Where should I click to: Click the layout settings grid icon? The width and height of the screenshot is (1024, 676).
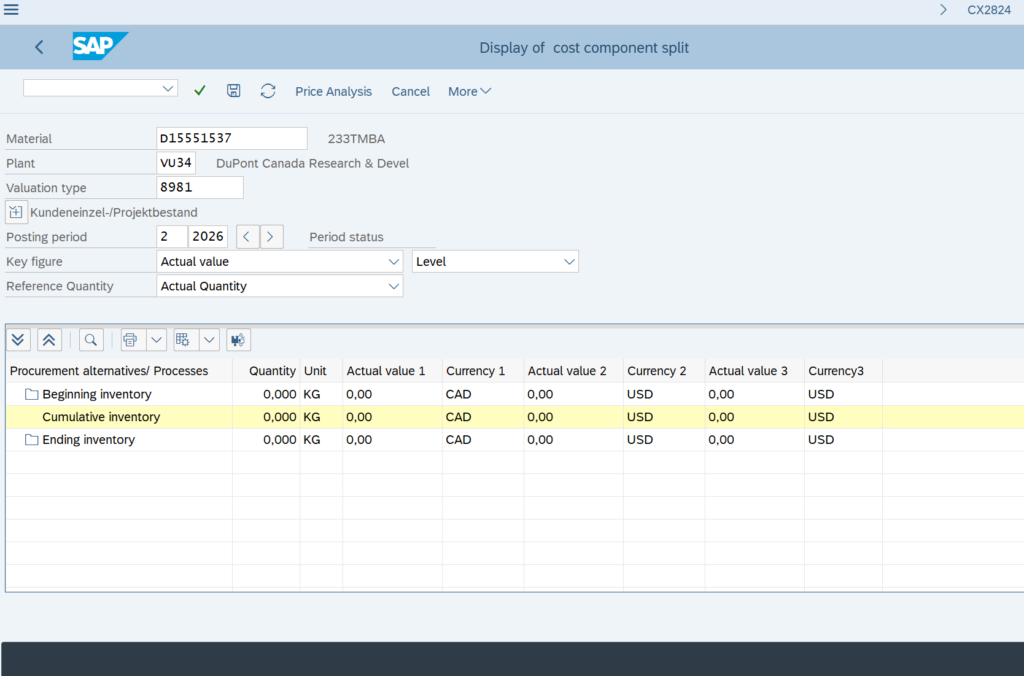tap(183, 340)
